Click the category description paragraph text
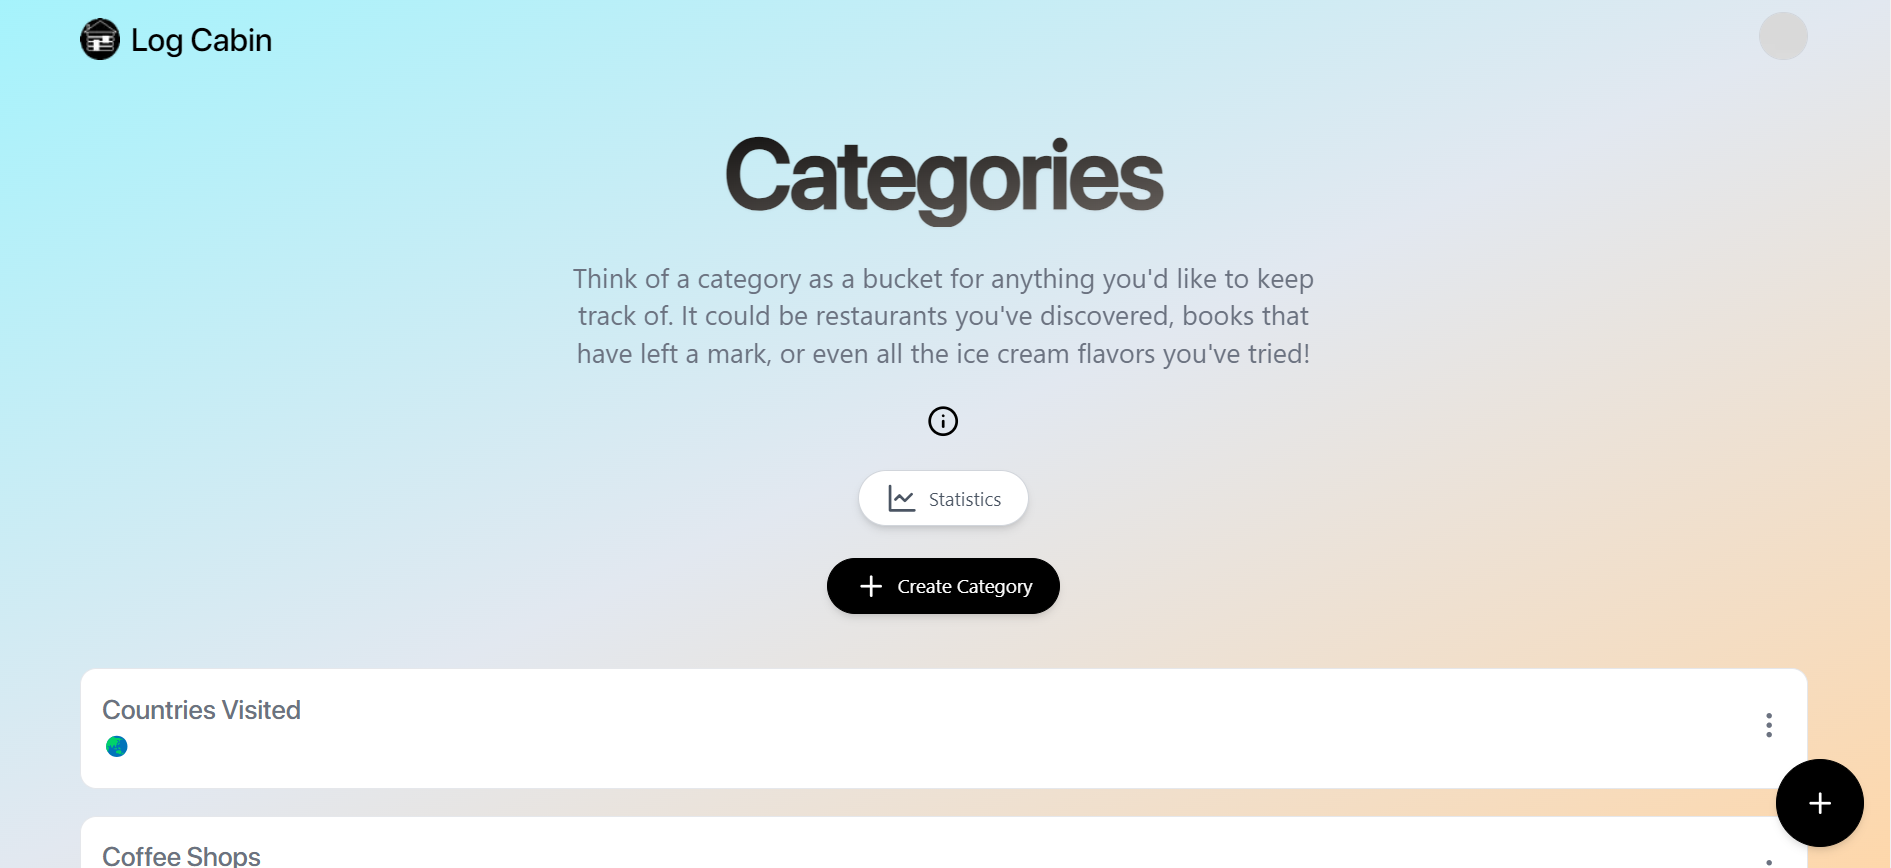Image resolution: width=1891 pixels, height=868 pixels. click(x=943, y=316)
